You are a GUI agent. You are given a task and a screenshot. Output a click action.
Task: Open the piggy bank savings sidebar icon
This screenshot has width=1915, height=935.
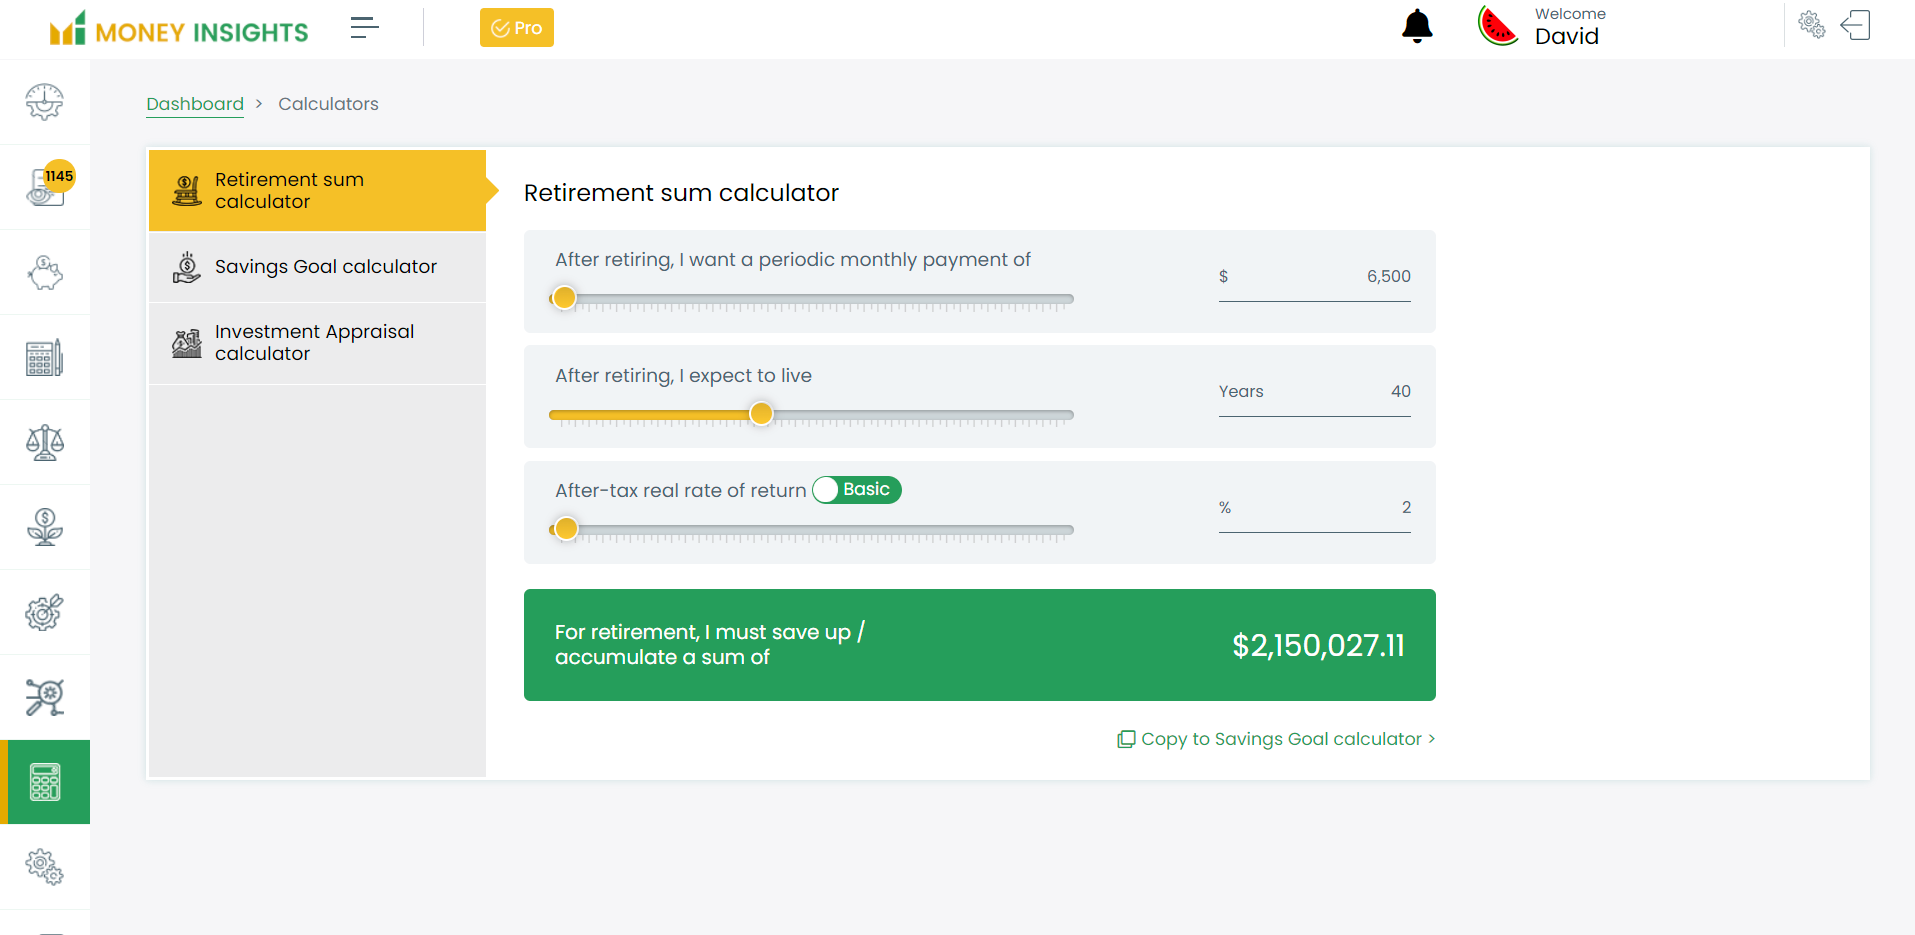45,273
